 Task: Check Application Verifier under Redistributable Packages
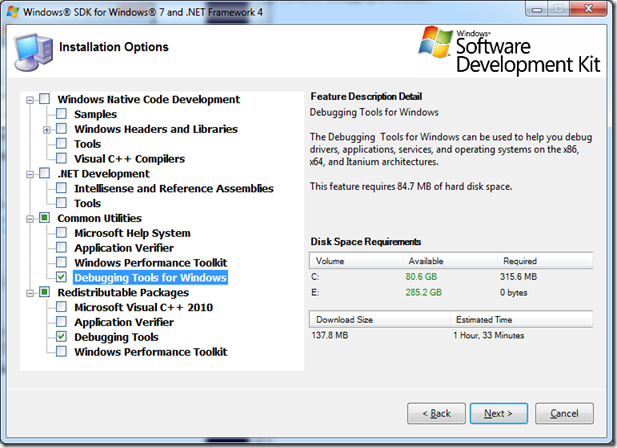coord(61,322)
